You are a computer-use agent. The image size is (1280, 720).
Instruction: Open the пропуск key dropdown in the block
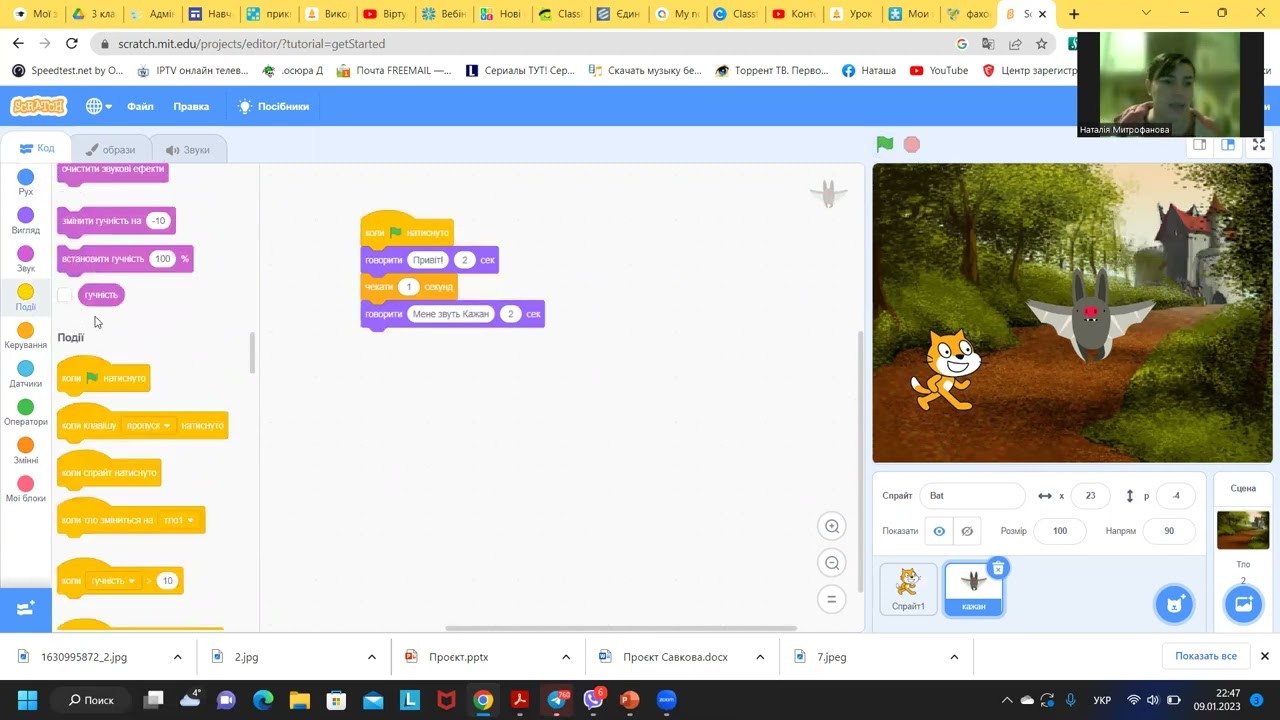pos(148,426)
